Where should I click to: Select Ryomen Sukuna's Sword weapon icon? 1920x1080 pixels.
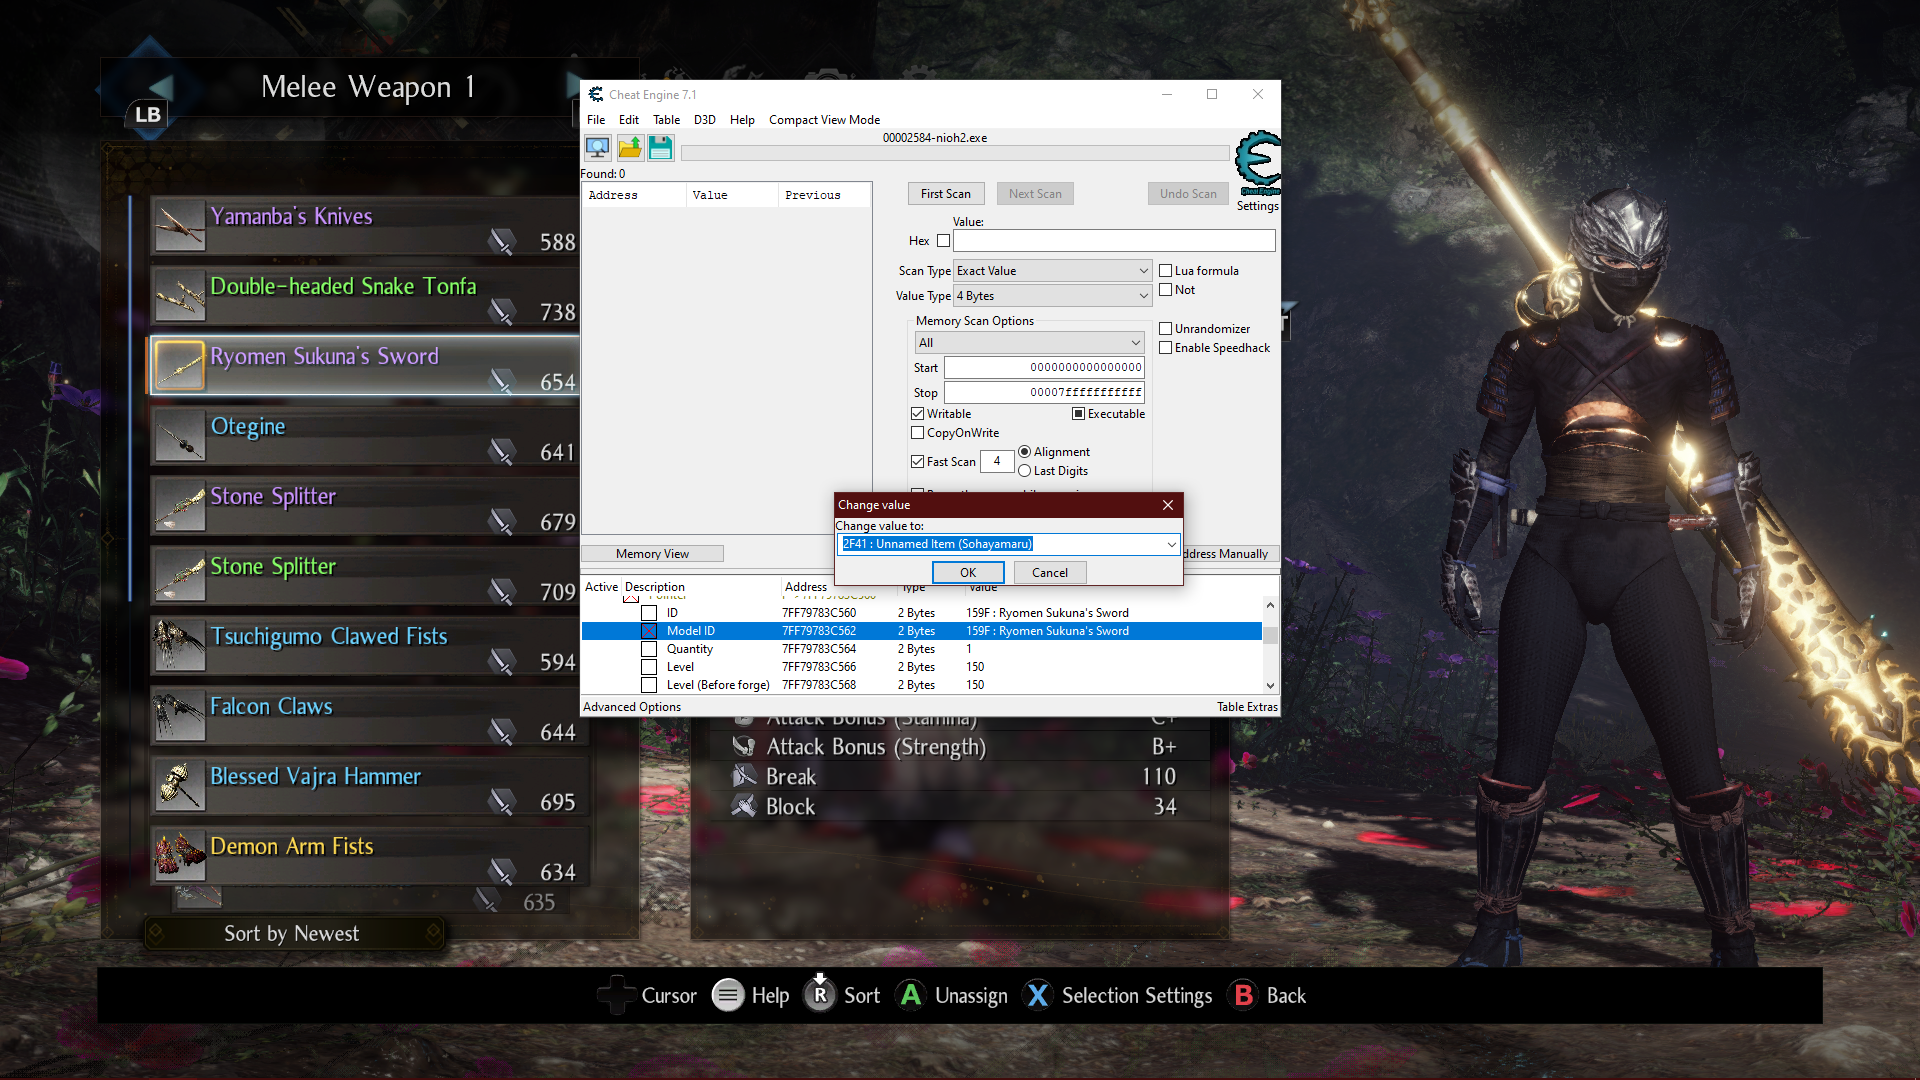click(x=180, y=366)
